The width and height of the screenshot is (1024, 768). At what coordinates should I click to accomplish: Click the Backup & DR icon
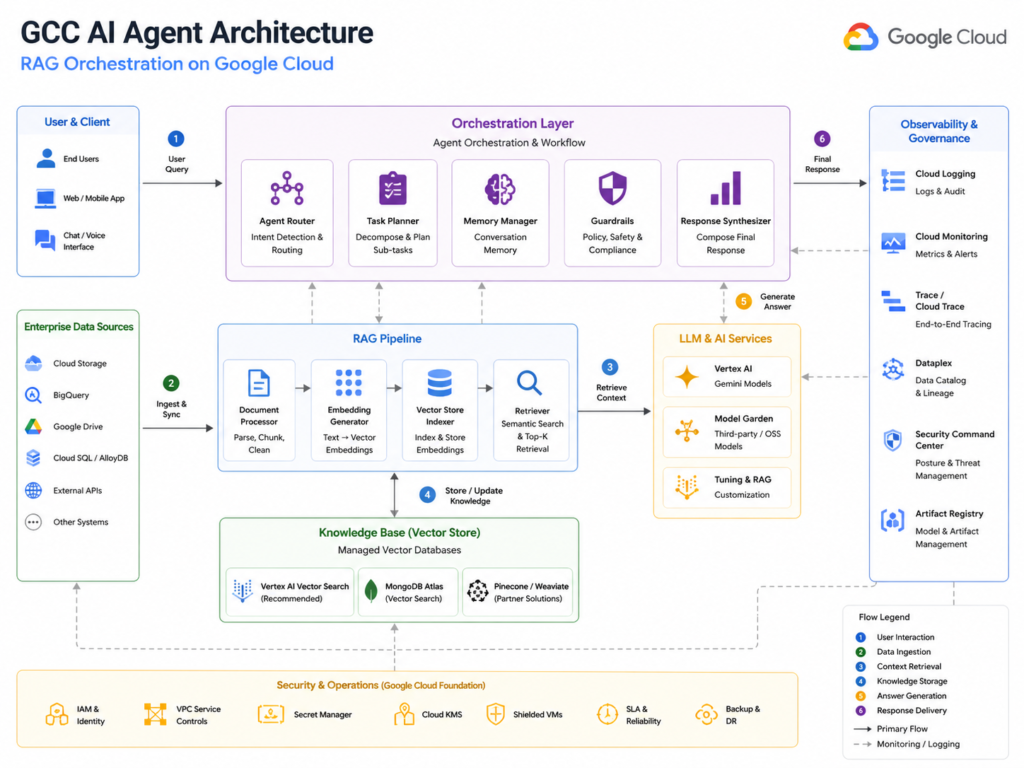click(x=706, y=714)
